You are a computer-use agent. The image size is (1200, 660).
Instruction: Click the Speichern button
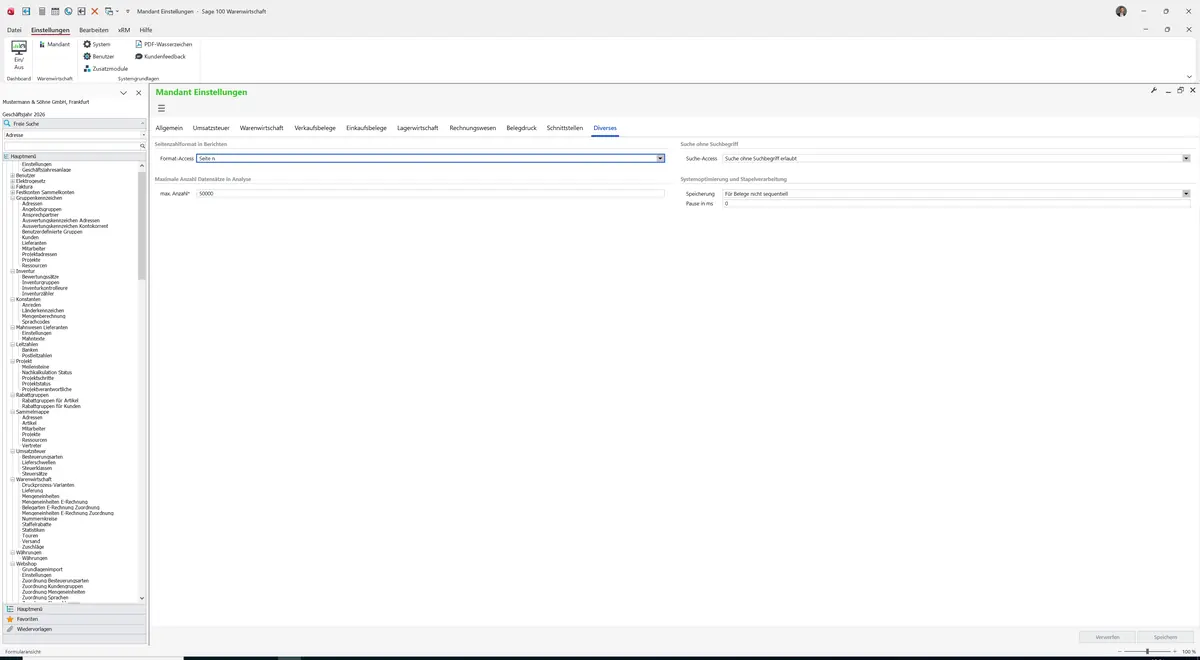pyautogui.click(x=1165, y=637)
